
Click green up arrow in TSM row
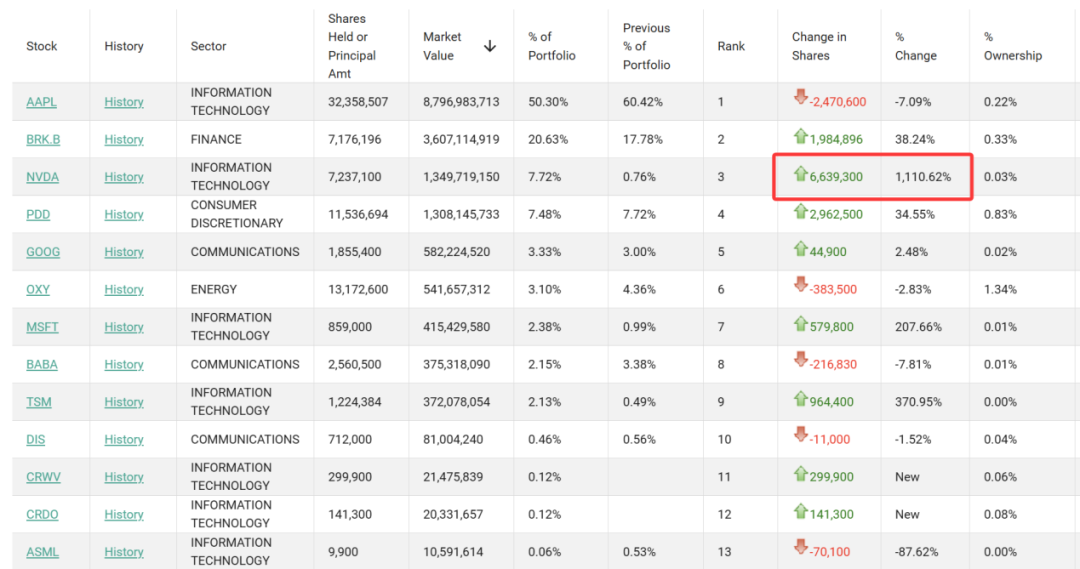tap(800, 399)
